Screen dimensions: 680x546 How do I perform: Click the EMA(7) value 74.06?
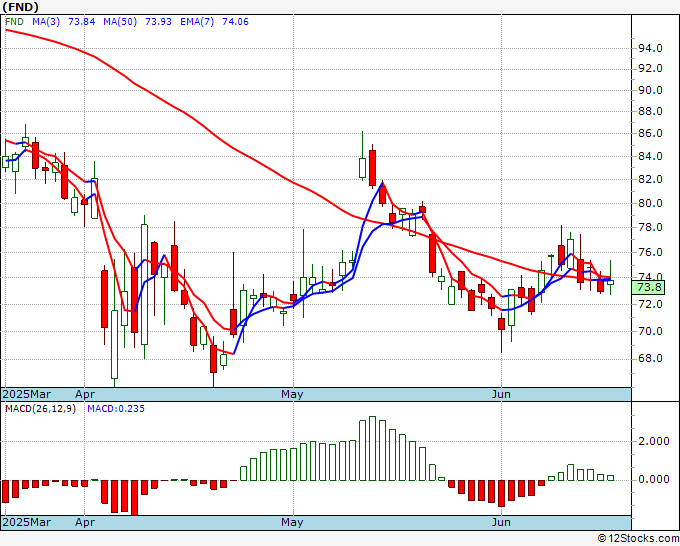[x=235, y=22]
